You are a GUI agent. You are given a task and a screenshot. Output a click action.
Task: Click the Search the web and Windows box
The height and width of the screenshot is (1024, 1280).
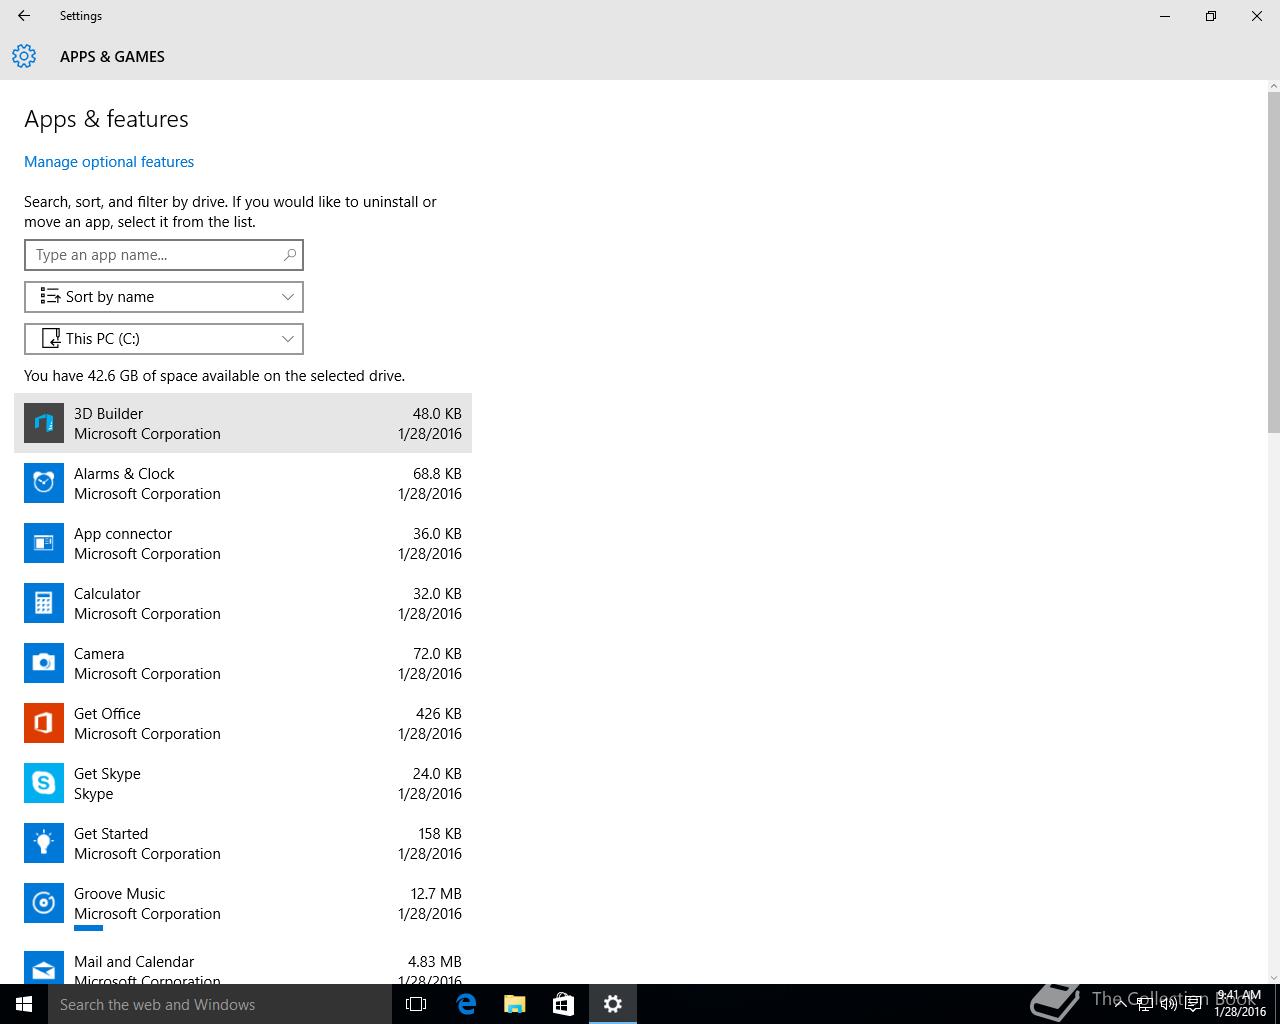(x=220, y=1004)
